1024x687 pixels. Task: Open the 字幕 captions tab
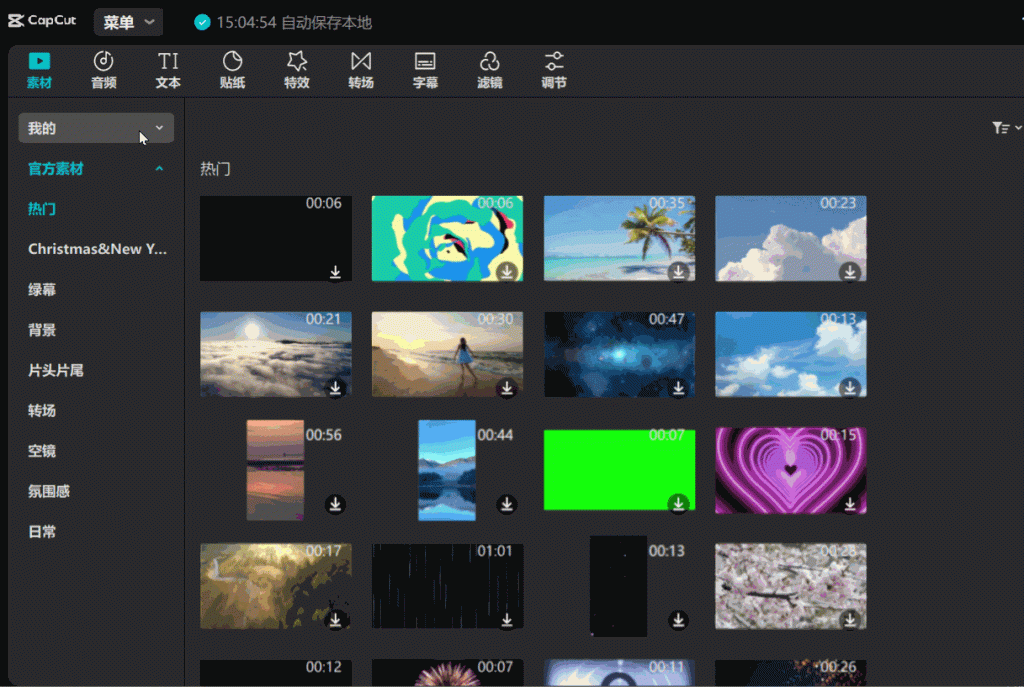[425, 70]
